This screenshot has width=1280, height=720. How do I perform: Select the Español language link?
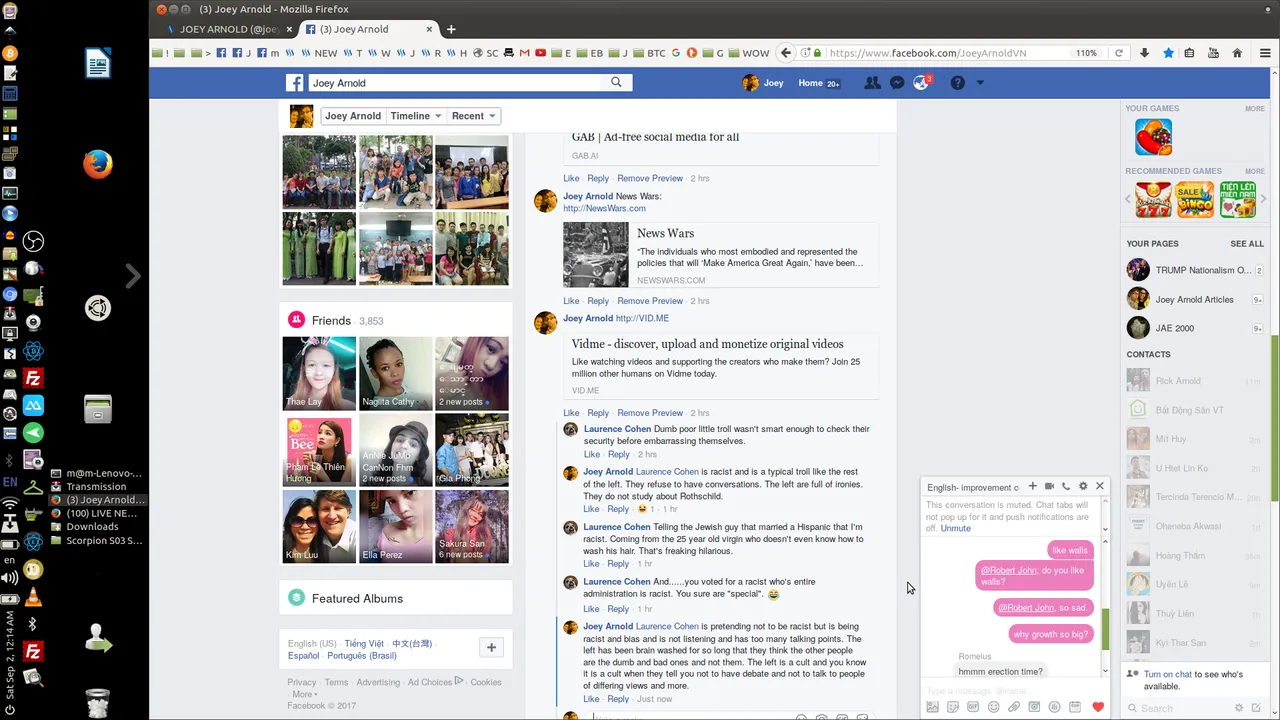pos(303,655)
